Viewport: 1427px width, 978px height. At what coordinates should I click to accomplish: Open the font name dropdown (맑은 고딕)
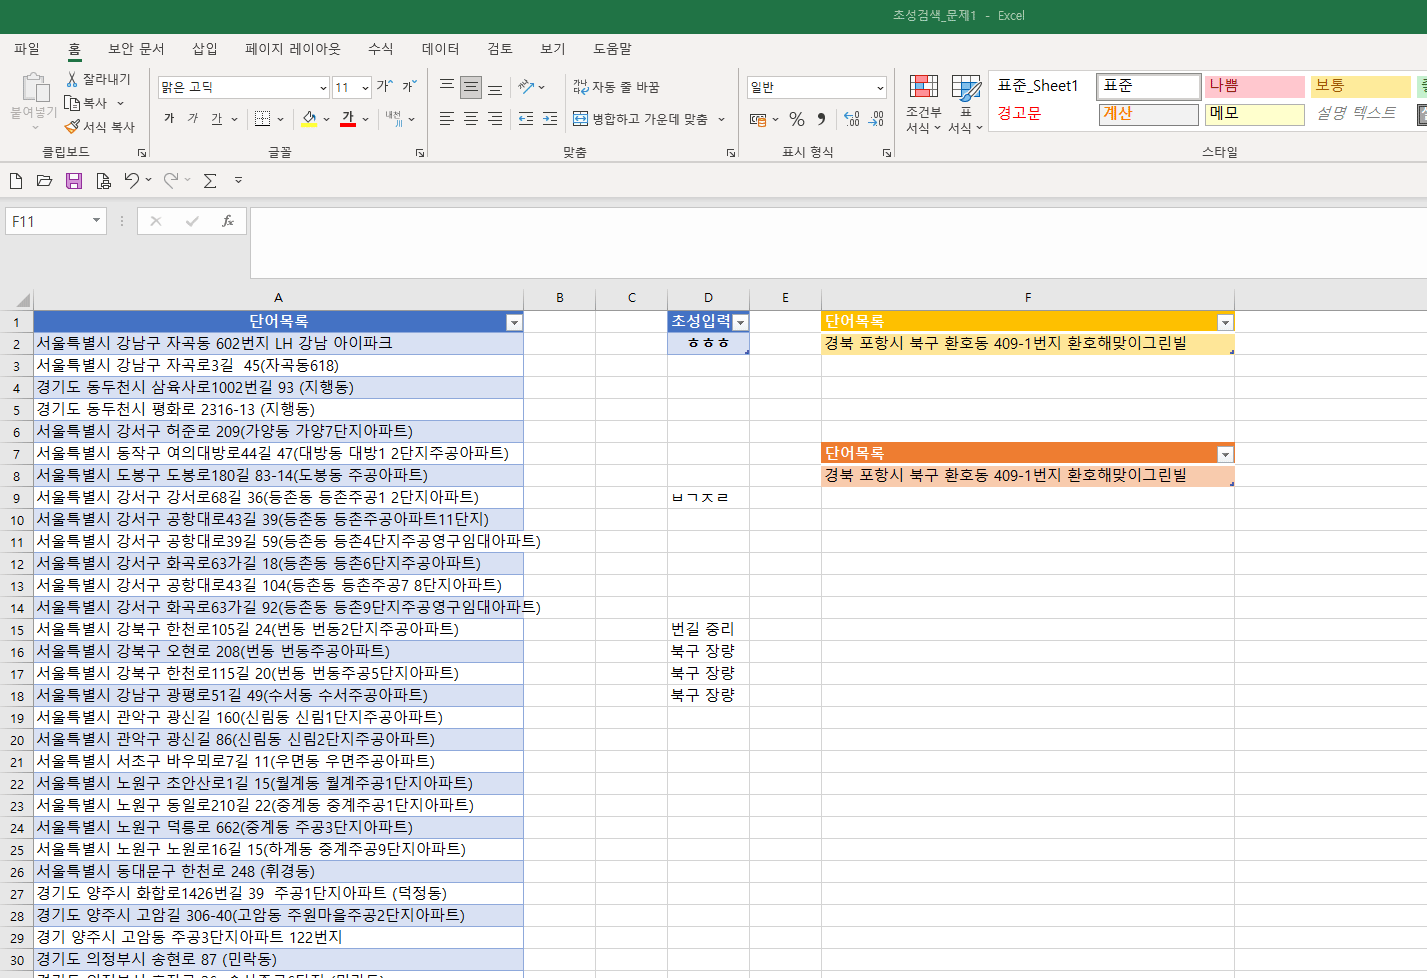coord(244,87)
